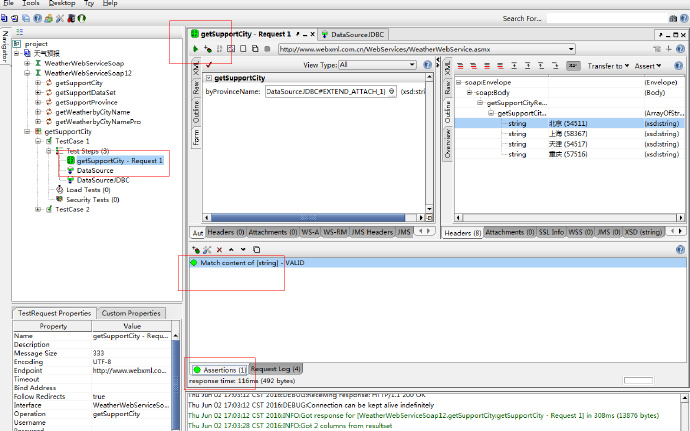690x431 pixels.
Task: Expand the WeatherWebServiceSoap interface node
Action: (x=27, y=63)
